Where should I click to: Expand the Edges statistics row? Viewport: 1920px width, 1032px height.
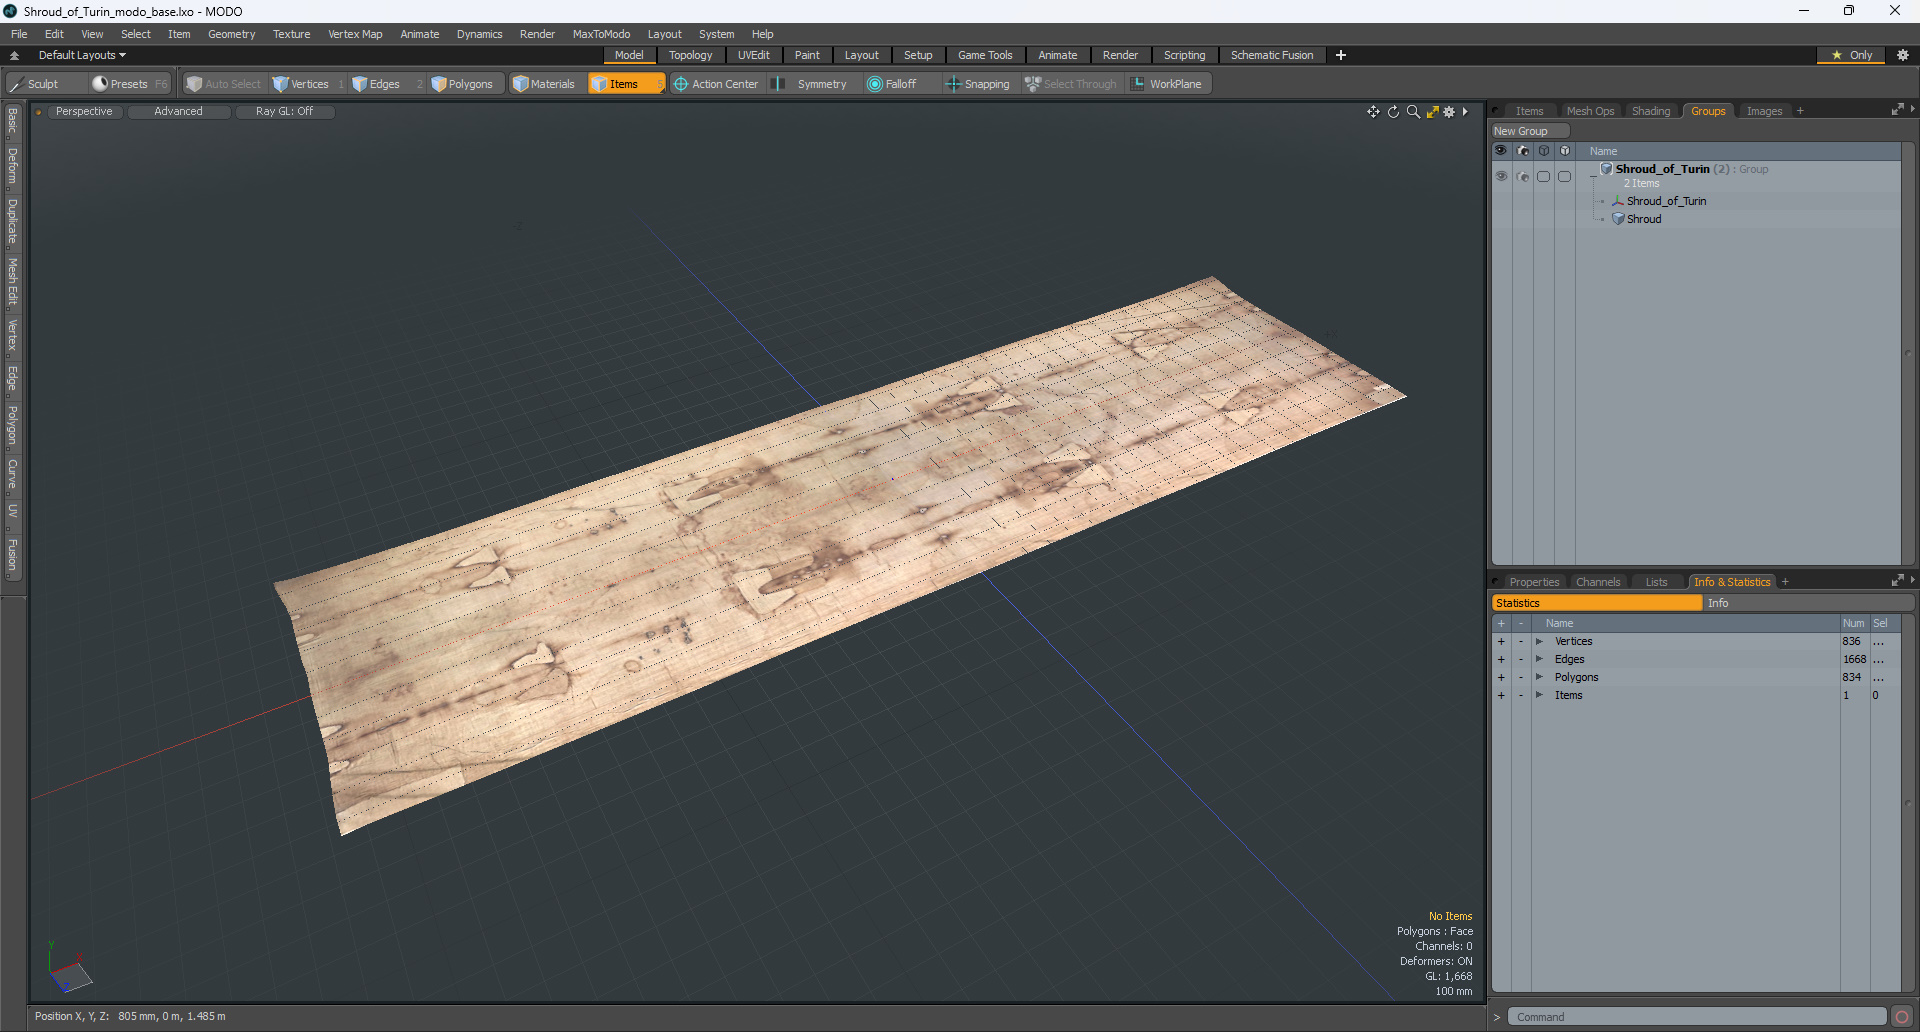pos(1539,659)
